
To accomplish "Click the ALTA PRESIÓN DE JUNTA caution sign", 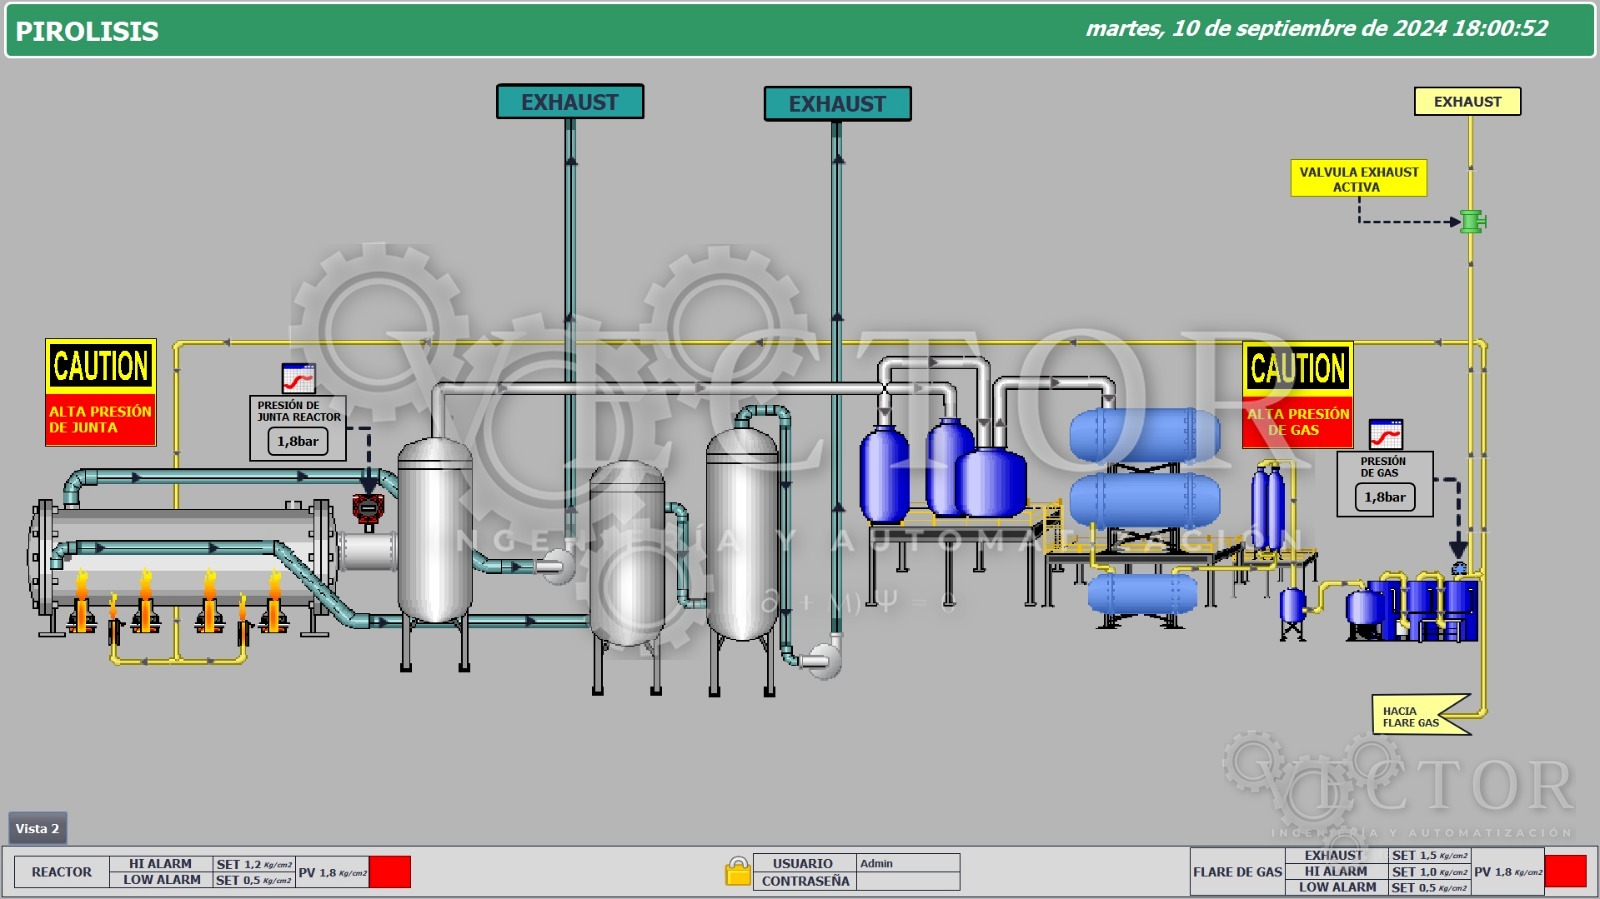I will [x=100, y=392].
